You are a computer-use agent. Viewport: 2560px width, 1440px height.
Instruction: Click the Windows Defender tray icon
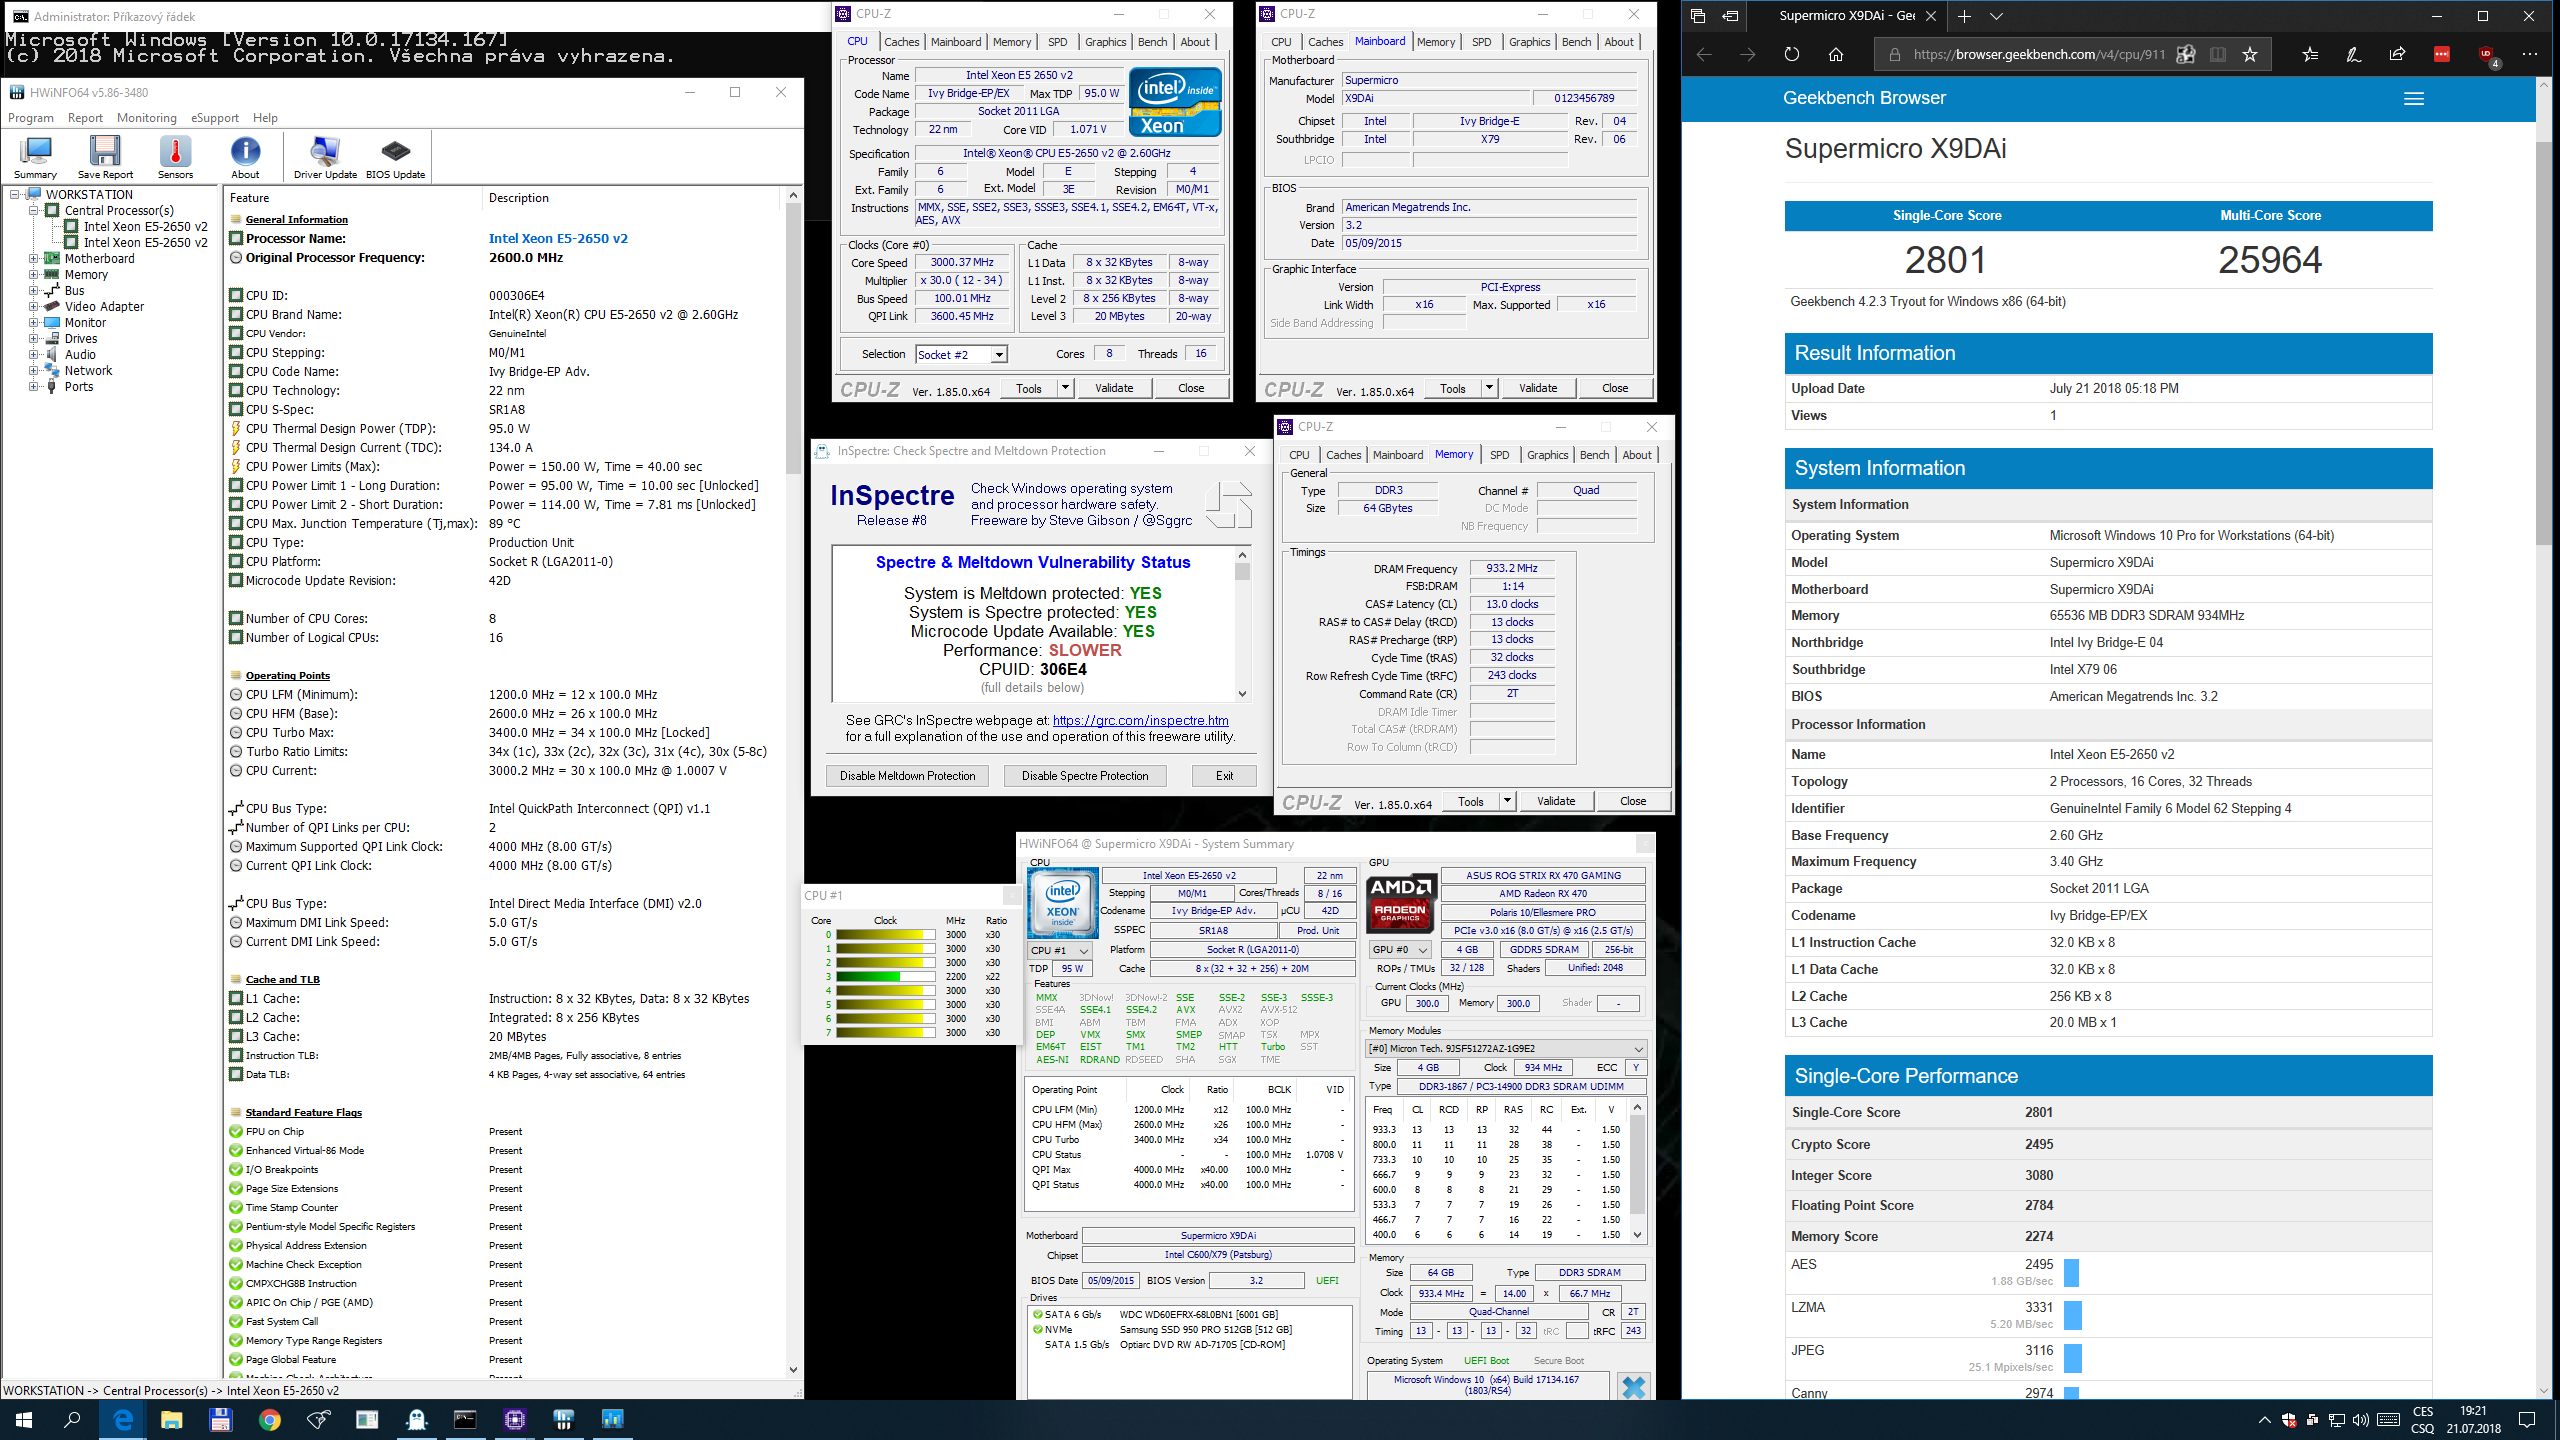coord(2289,1420)
